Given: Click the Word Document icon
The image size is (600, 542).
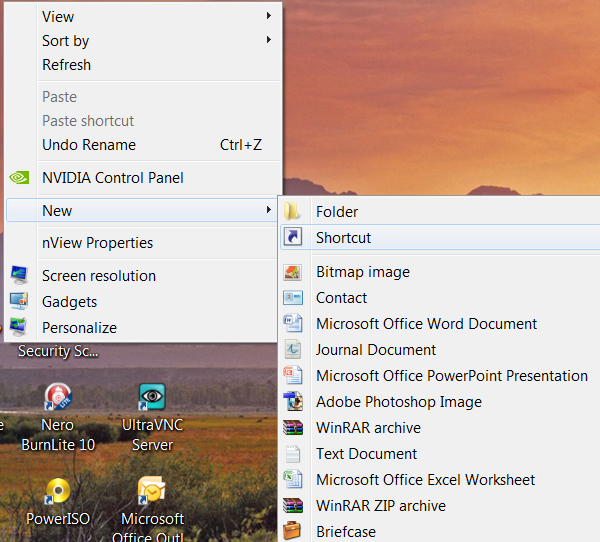Looking at the screenshot, I should click(293, 323).
